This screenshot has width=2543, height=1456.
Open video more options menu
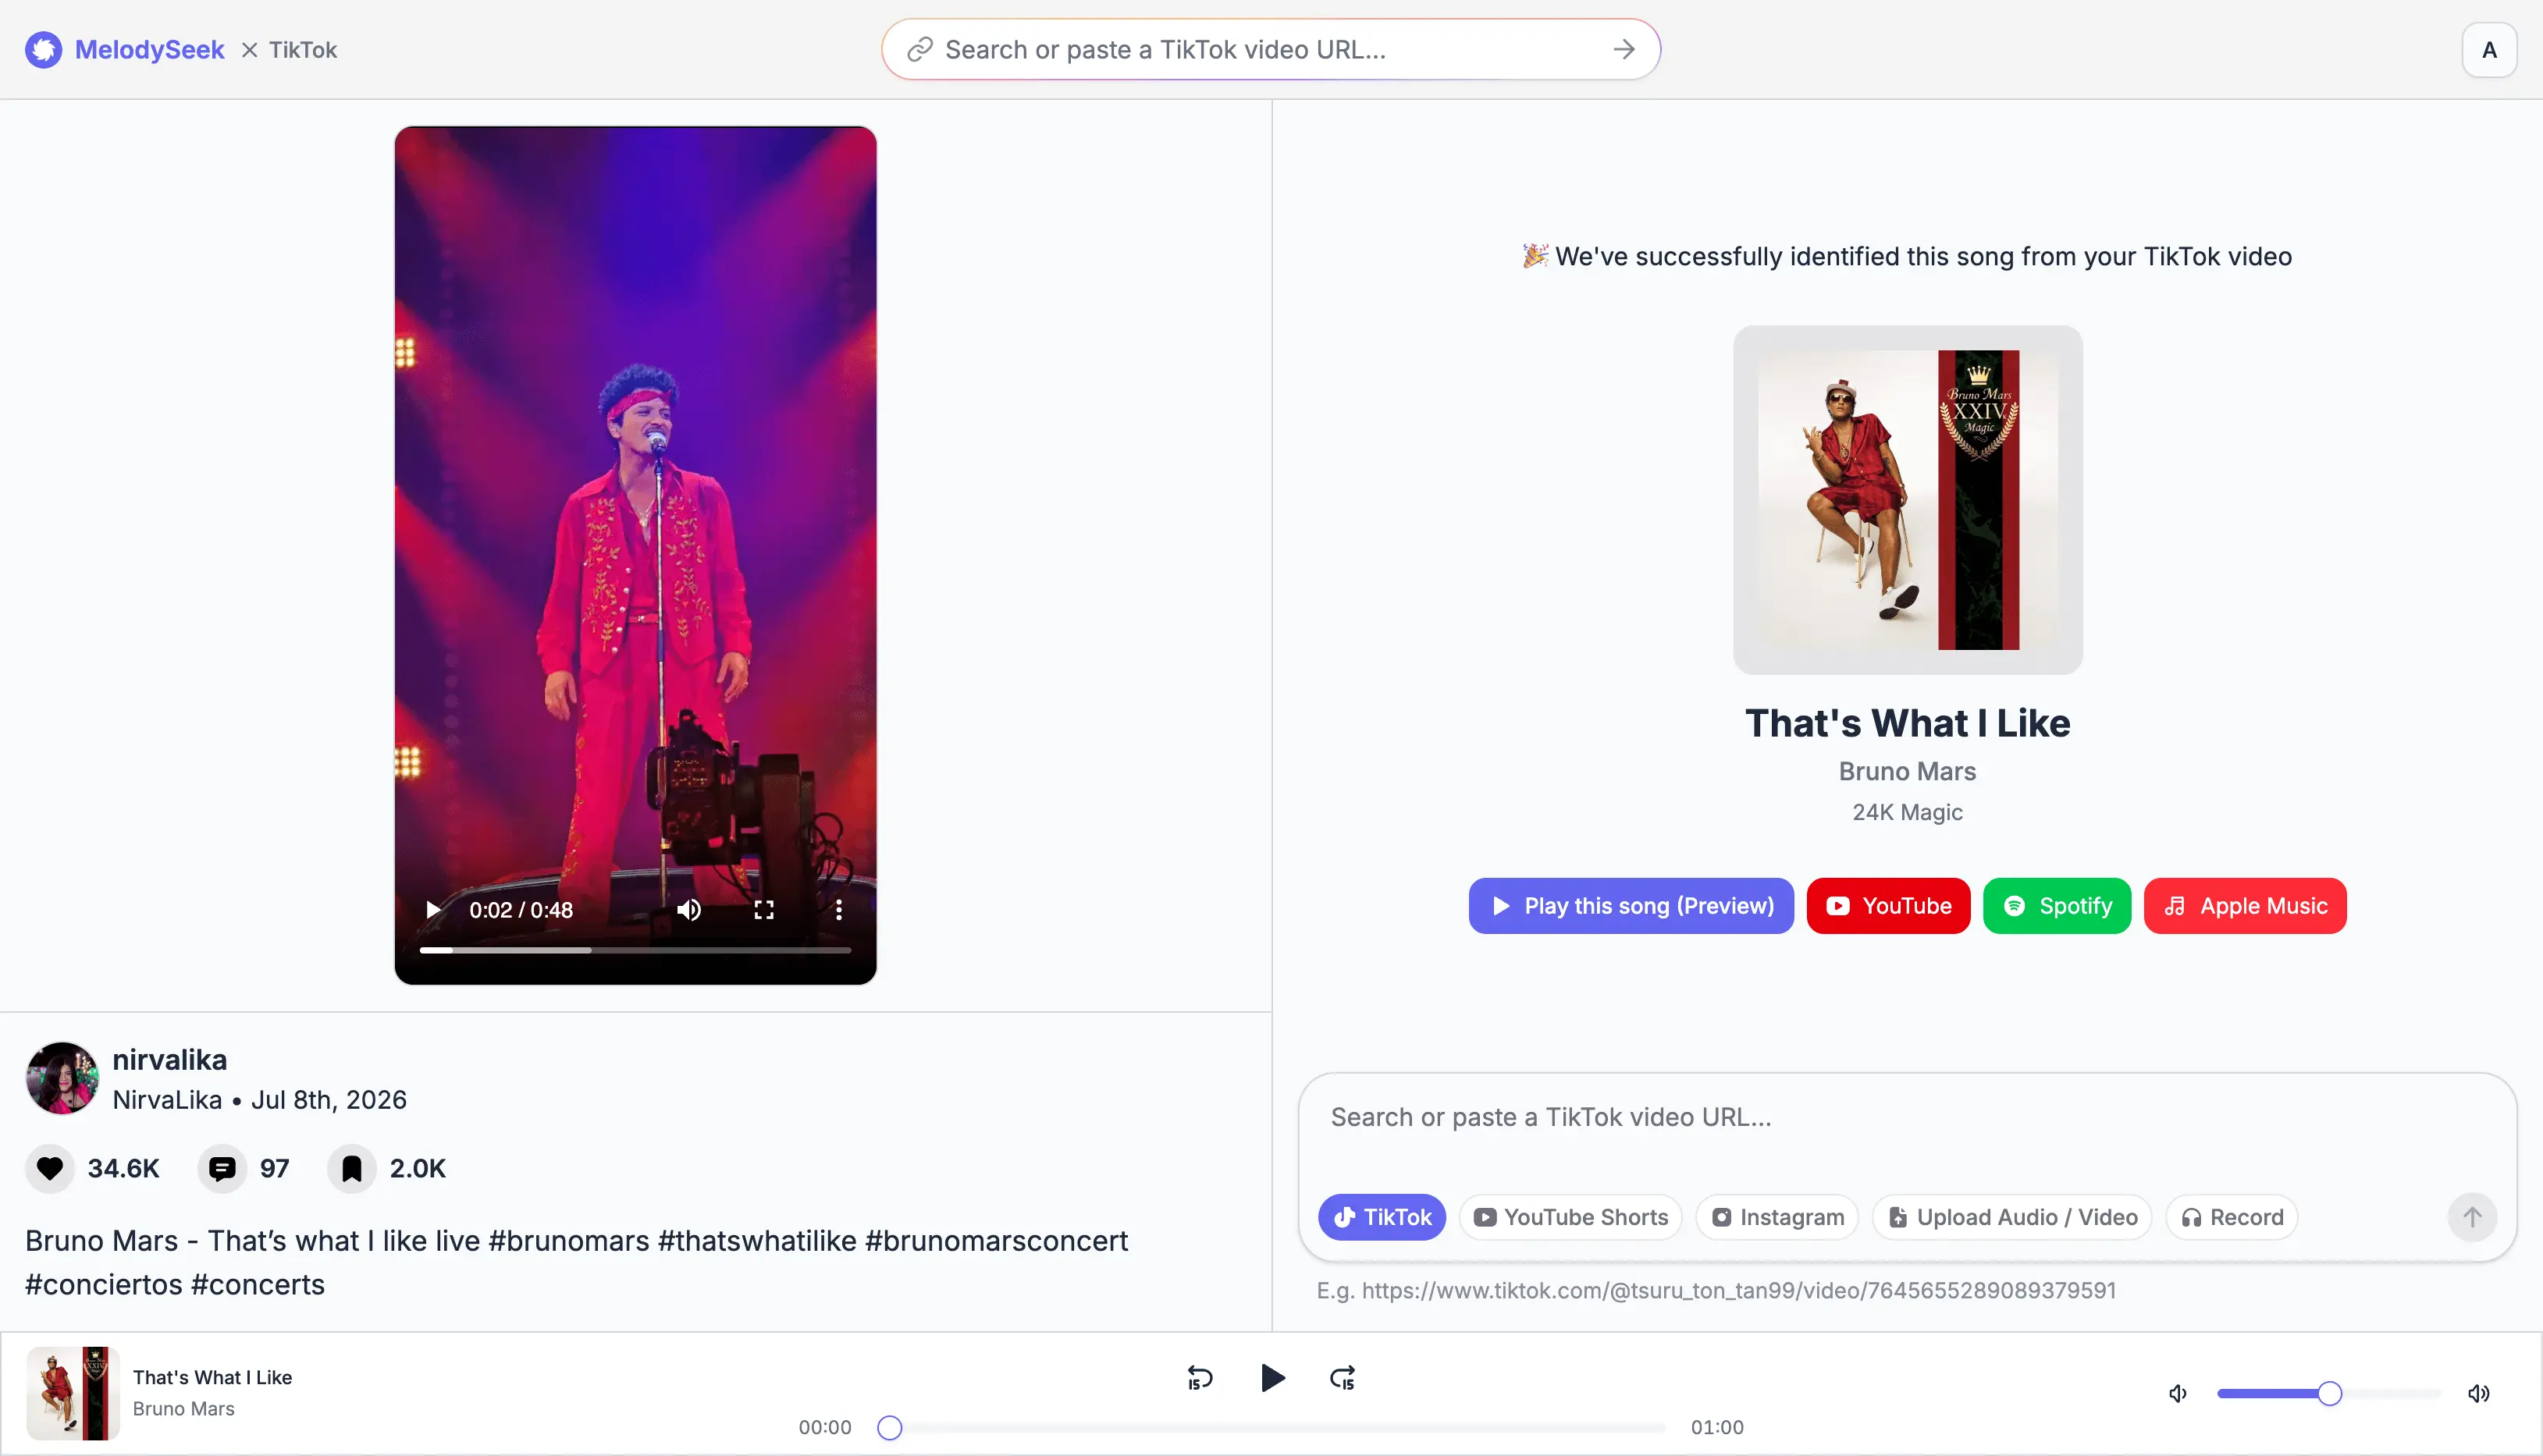coord(839,910)
